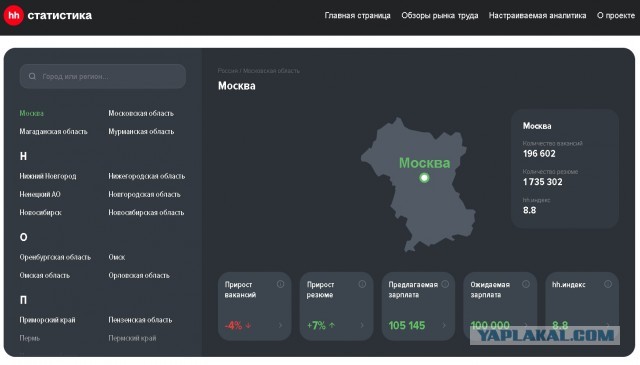Expand Предлагаемая зарплата card chevron
The image size is (640, 365).
pyautogui.click(x=444, y=325)
